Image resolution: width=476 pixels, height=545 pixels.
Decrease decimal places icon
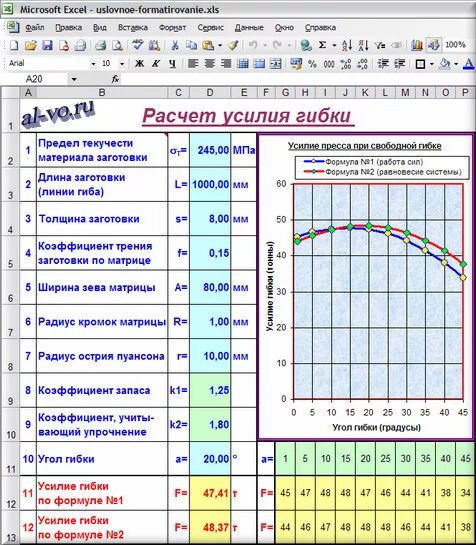pos(362,64)
